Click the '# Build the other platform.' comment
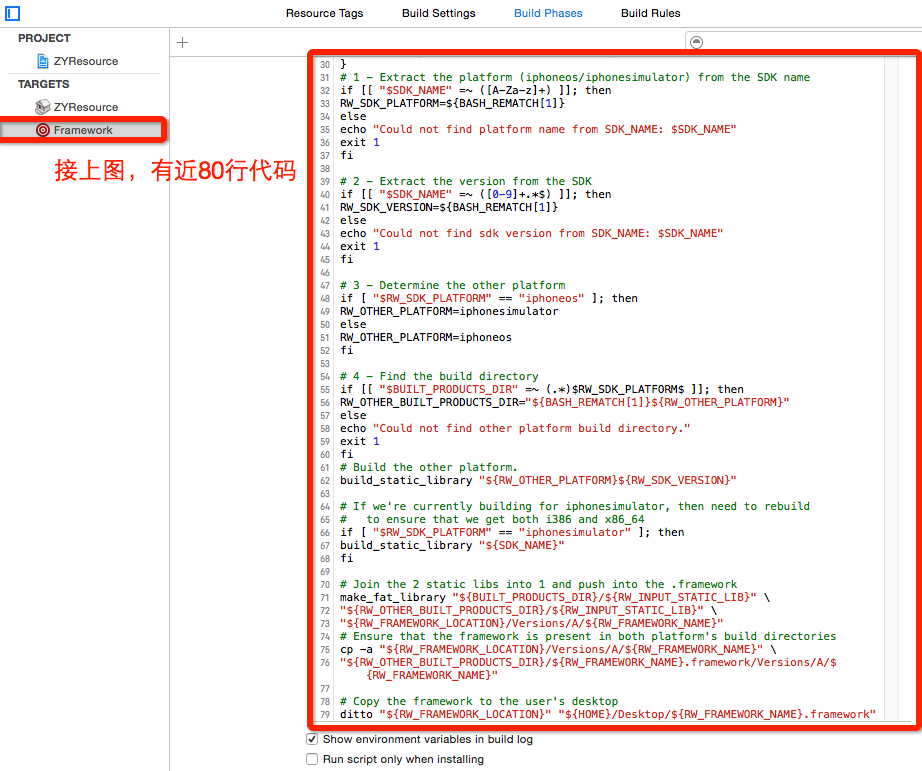922x771 pixels. tap(428, 467)
